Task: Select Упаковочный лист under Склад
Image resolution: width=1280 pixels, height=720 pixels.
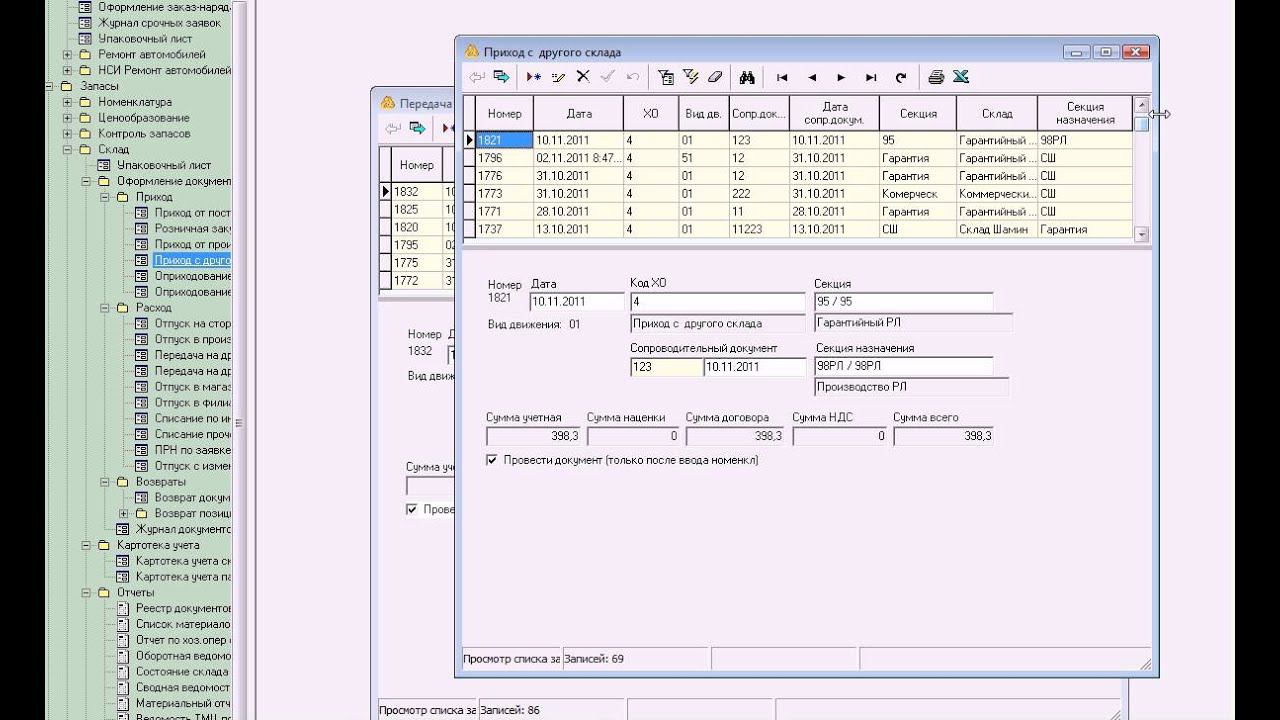Action: point(163,165)
